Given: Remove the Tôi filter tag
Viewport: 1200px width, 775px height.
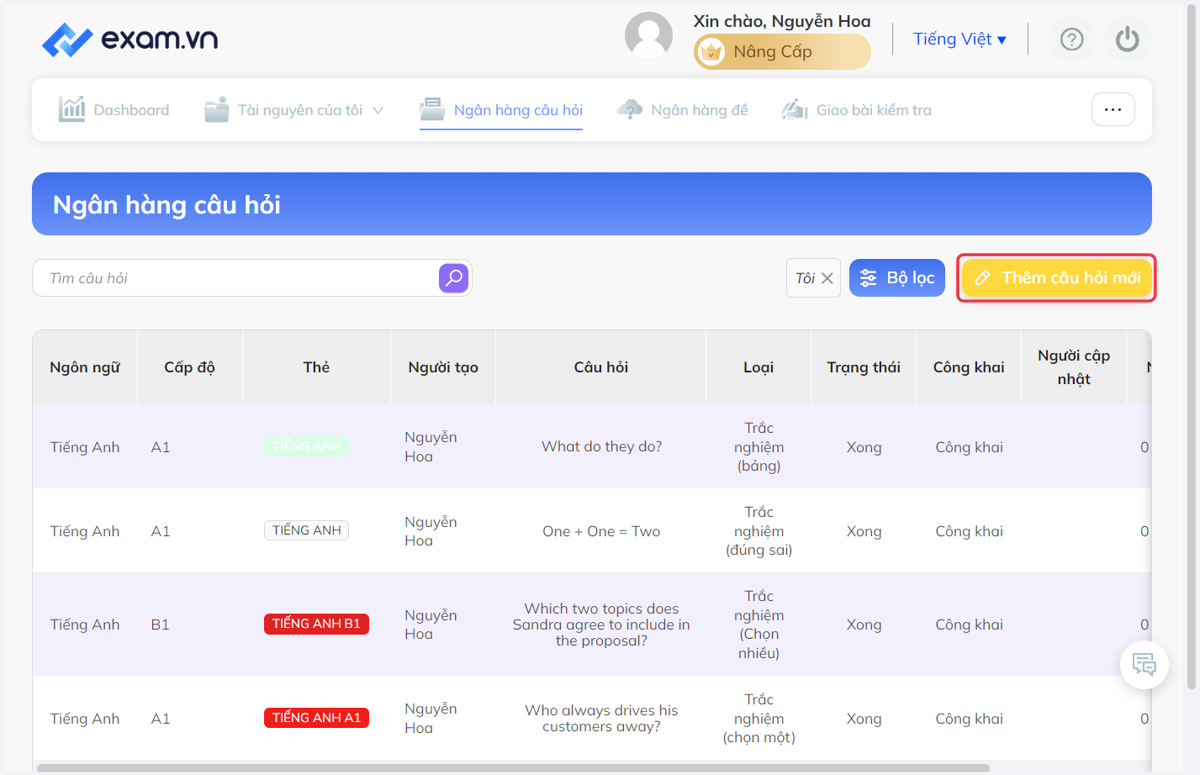Looking at the screenshot, I should [x=827, y=279].
